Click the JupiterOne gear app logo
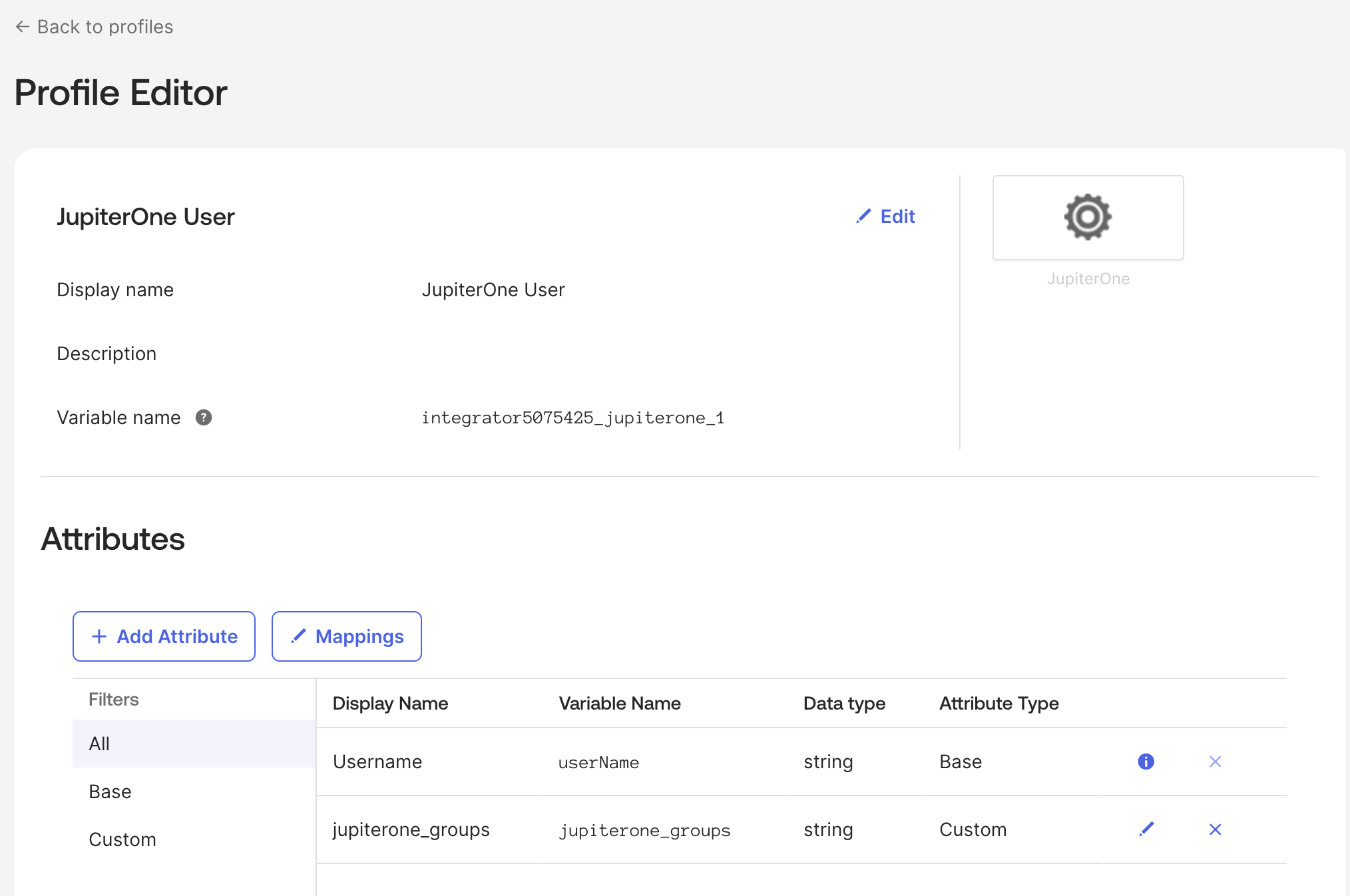The height and width of the screenshot is (896, 1350). click(x=1088, y=218)
